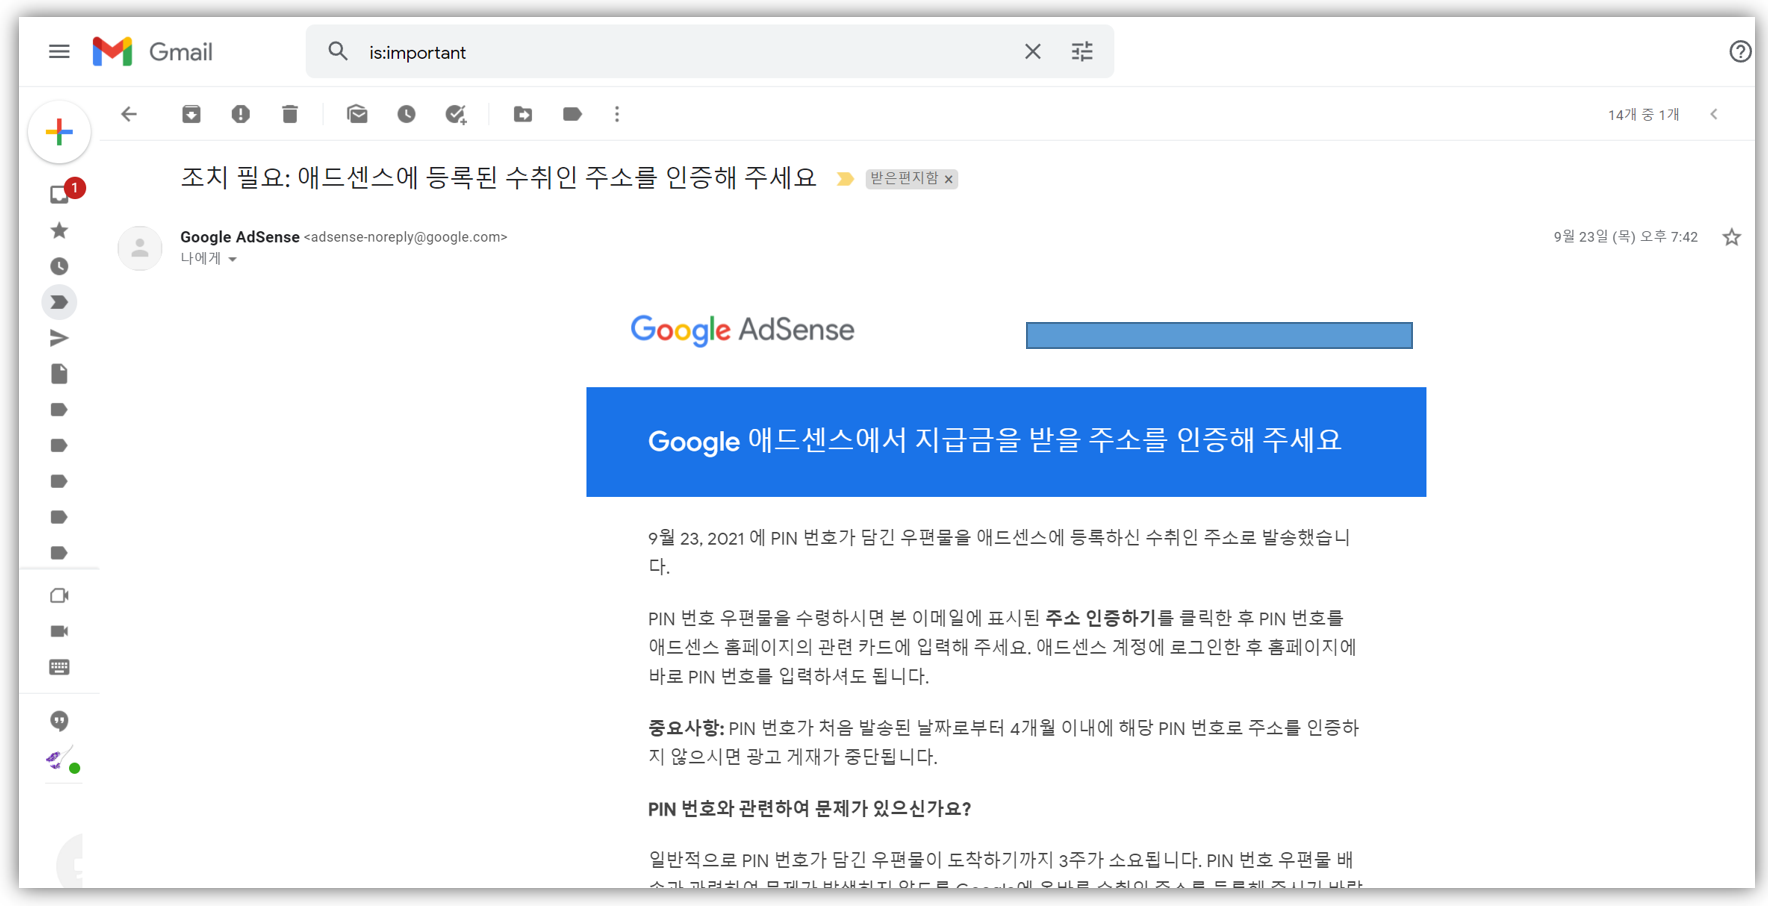Click the Google AdSense logo in email

[x=742, y=330]
